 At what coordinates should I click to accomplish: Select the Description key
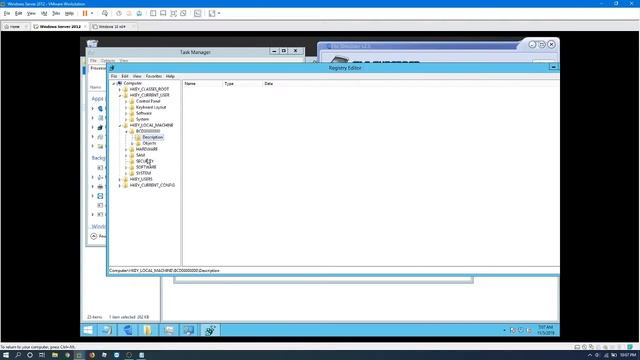click(153, 137)
